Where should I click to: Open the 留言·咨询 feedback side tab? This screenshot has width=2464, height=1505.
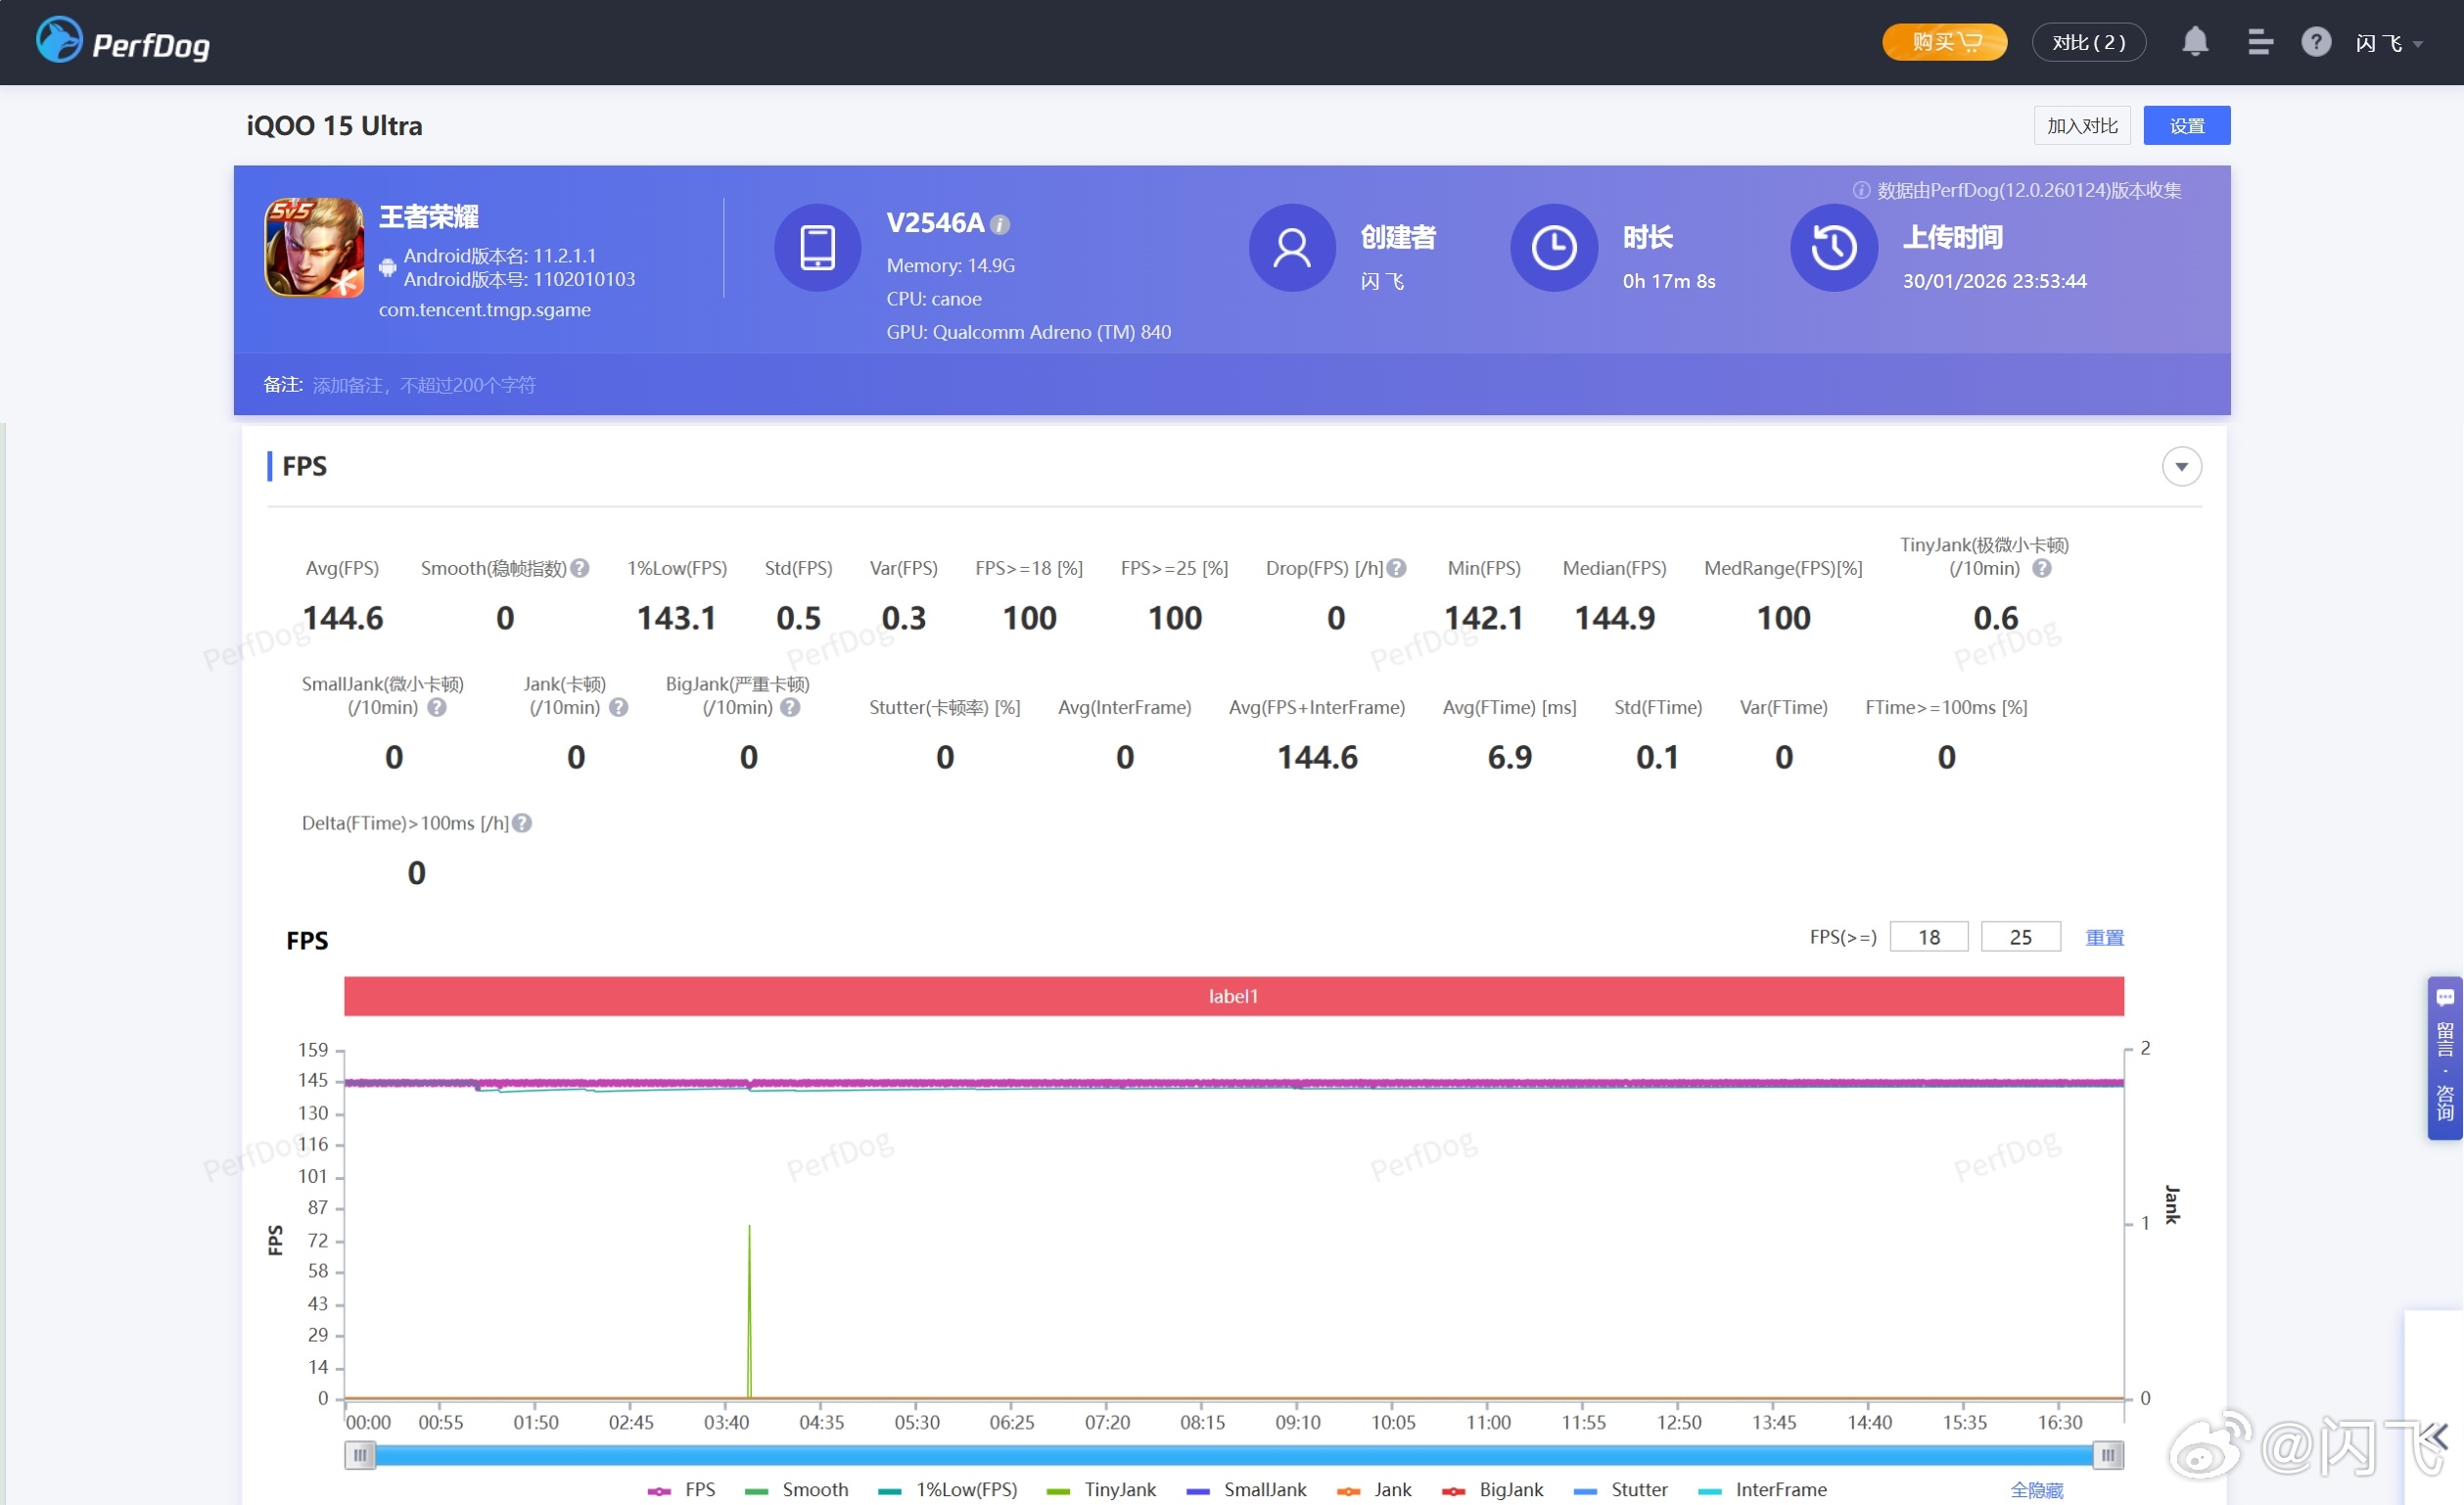pyautogui.click(x=2445, y=1058)
